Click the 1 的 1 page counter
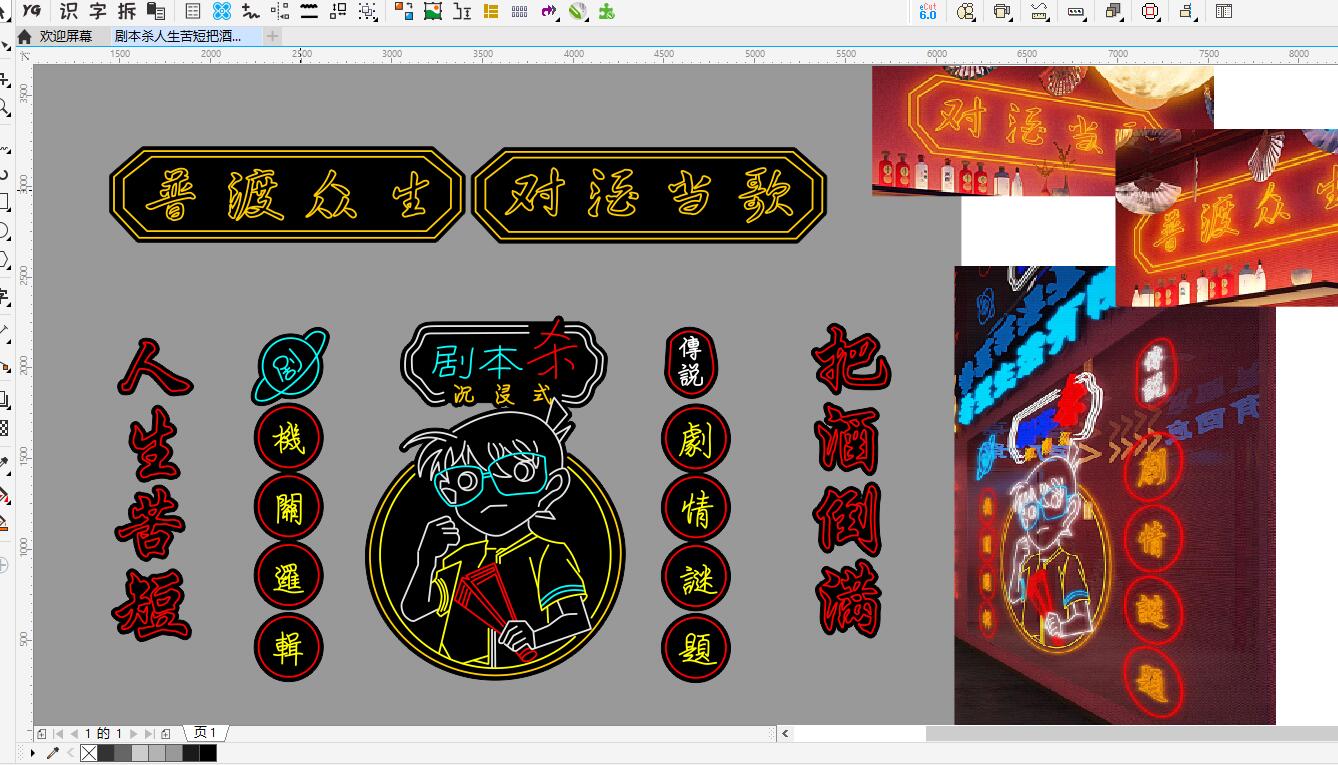This screenshot has width=1338, height=765. click(103, 733)
